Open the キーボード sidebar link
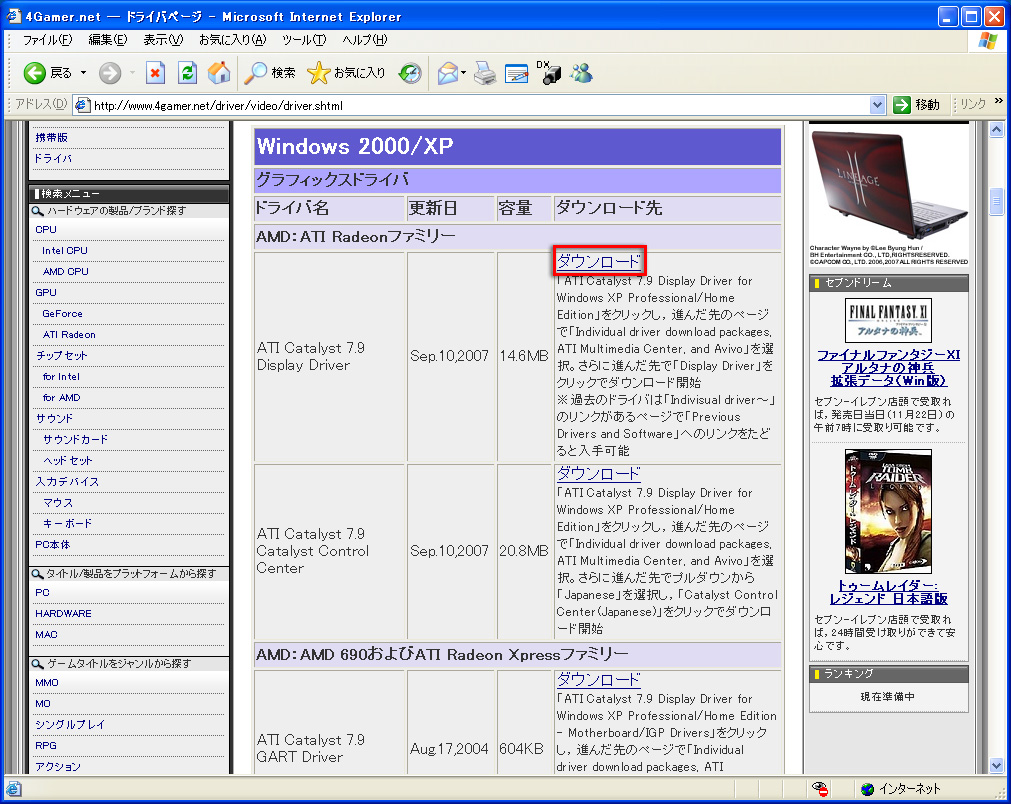1011x804 pixels. (x=68, y=523)
